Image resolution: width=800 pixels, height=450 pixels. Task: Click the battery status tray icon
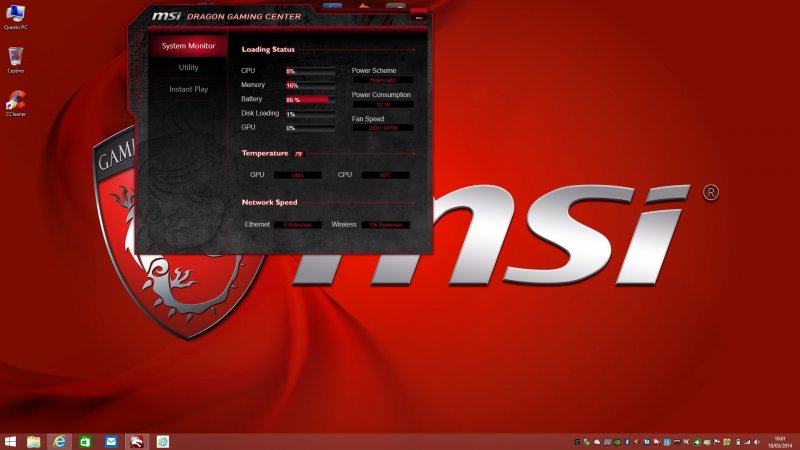pos(738,442)
